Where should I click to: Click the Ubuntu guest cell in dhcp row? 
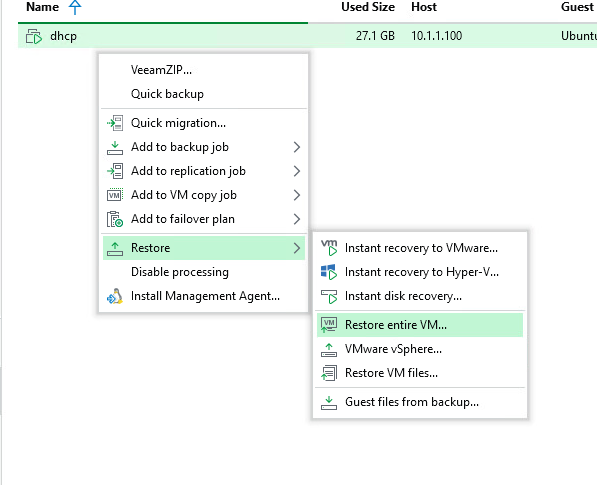(579, 36)
